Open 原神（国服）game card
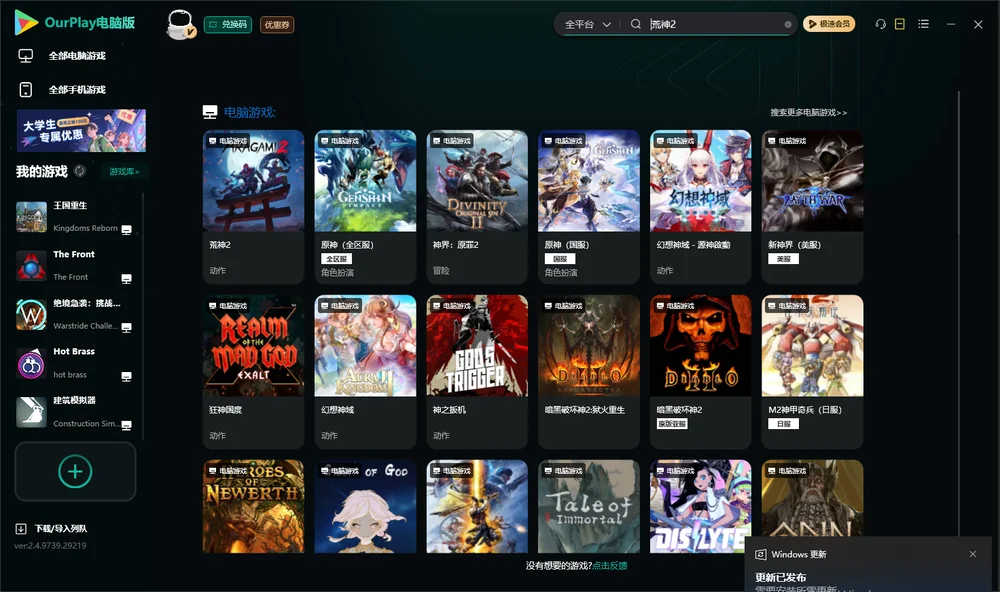 tap(589, 207)
